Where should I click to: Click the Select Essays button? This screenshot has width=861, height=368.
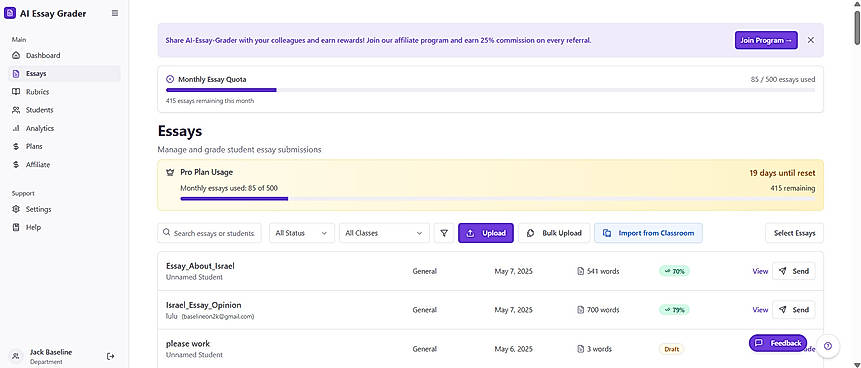(x=794, y=233)
